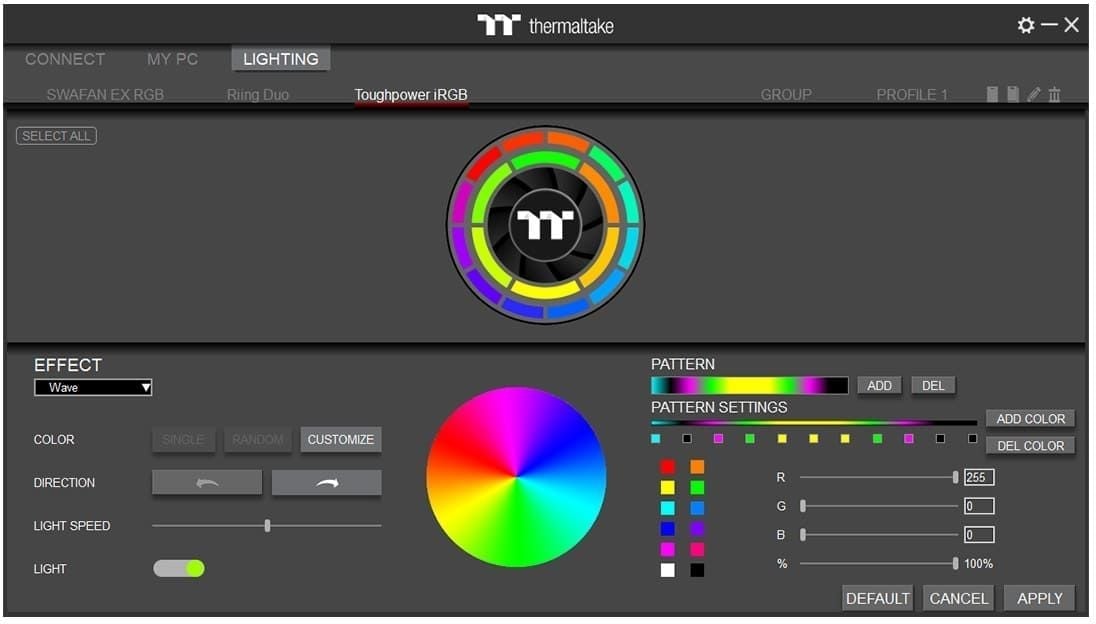The image size is (1096, 624).
Task: Switch to the Riing Duo device tab
Action: click(257, 95)
